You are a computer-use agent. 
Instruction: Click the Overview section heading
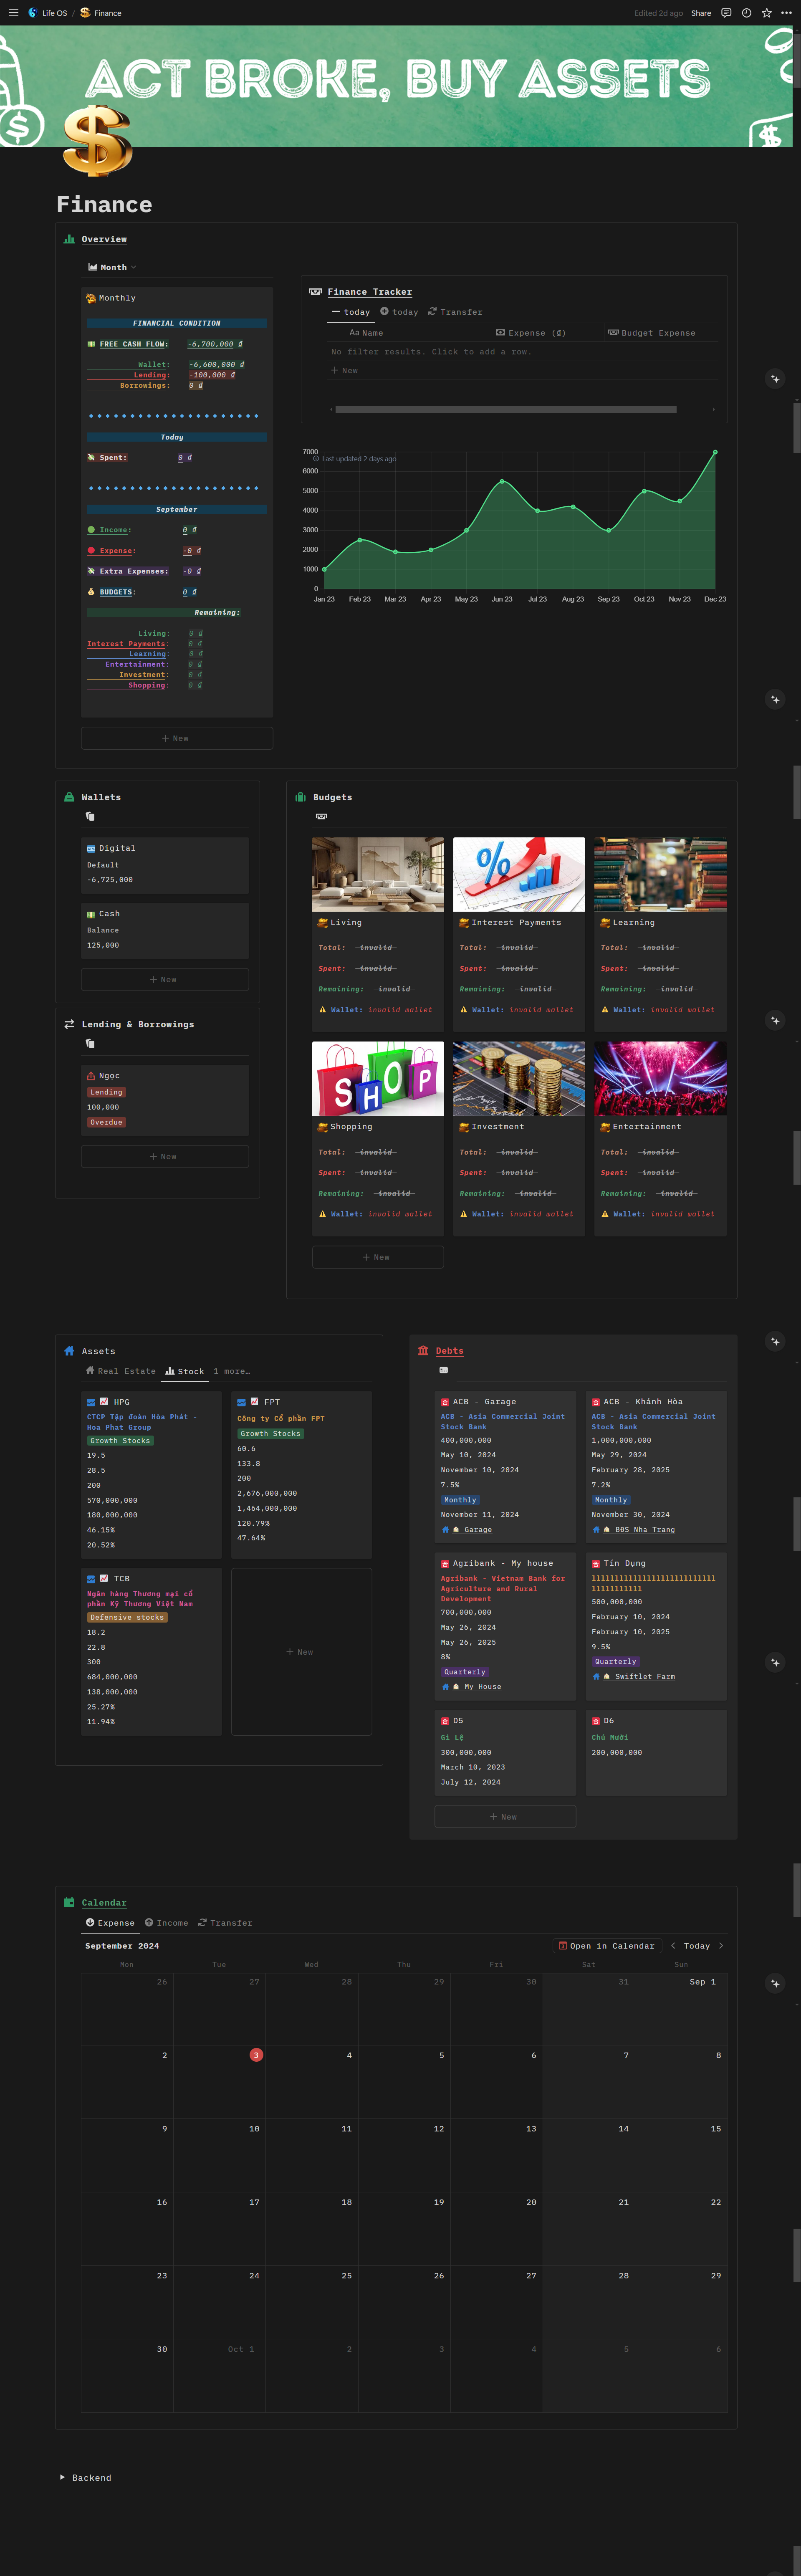(x=104, y=239)
